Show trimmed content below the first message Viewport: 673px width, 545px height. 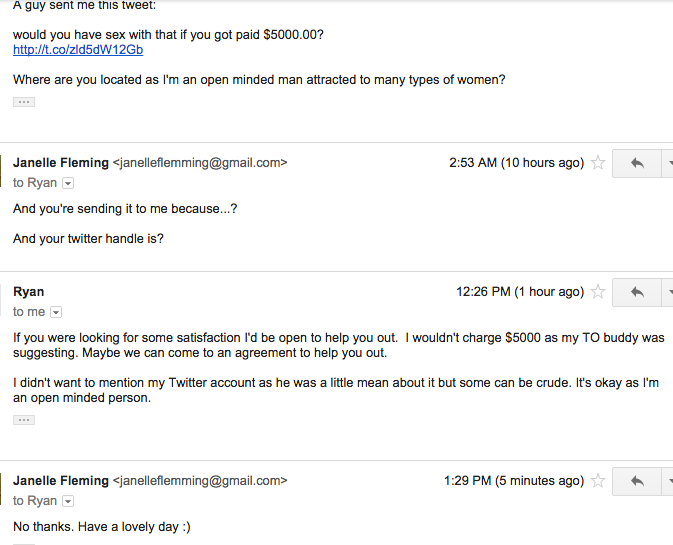[24, 102]
